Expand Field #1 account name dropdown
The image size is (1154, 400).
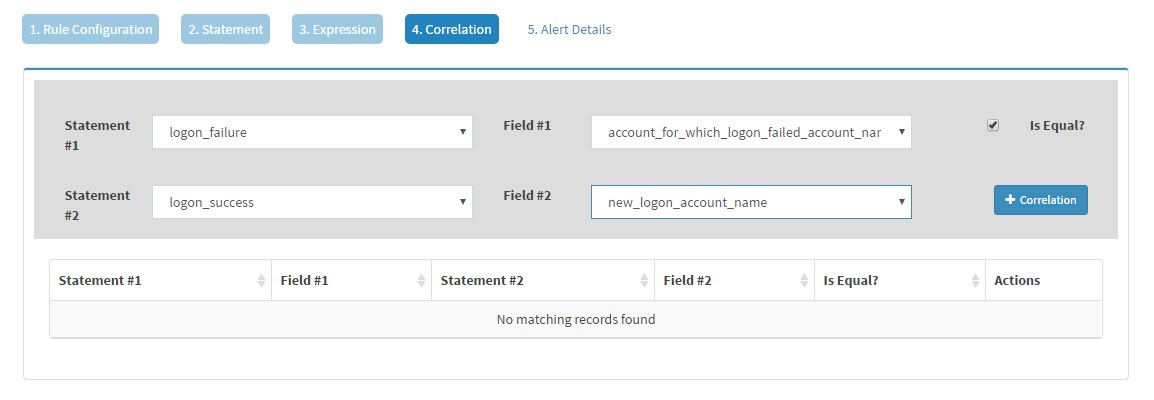click(751, 132)
